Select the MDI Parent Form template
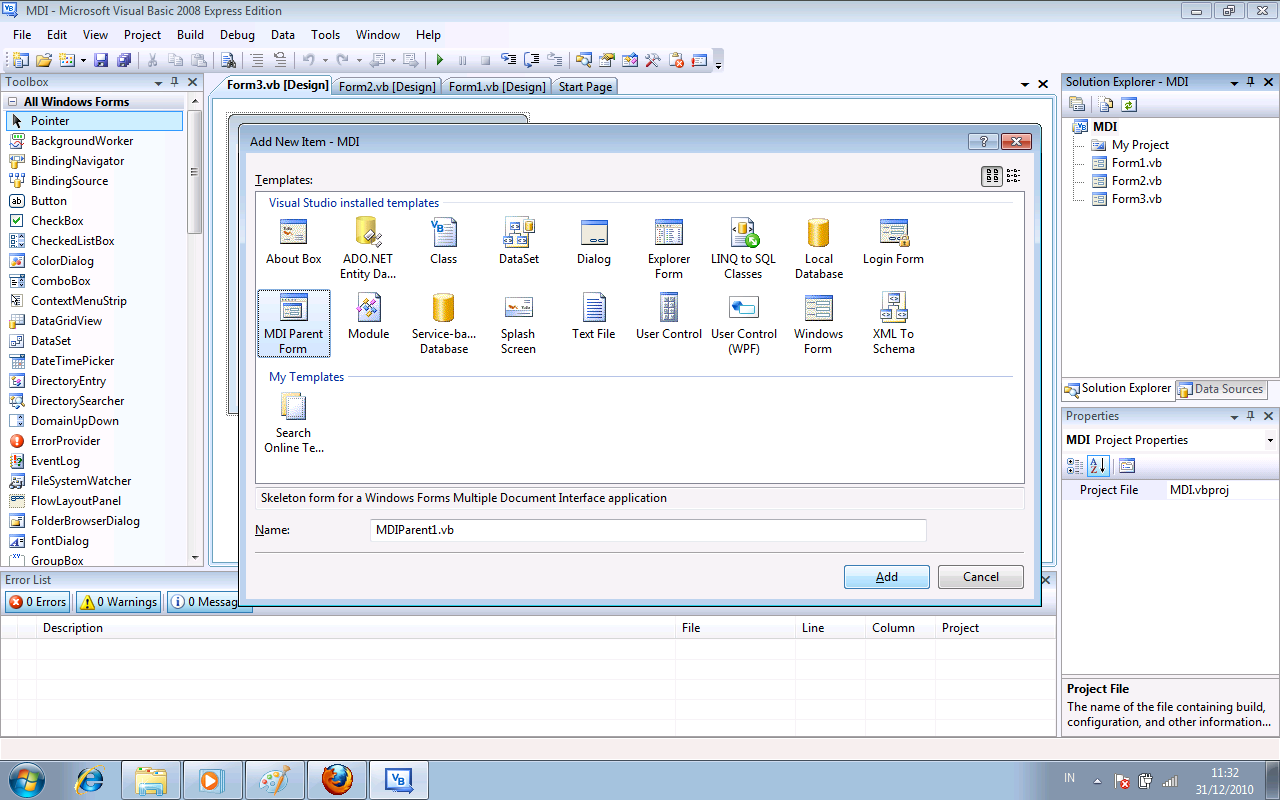This screenshot has height=800, width=1280. point(293,324)
